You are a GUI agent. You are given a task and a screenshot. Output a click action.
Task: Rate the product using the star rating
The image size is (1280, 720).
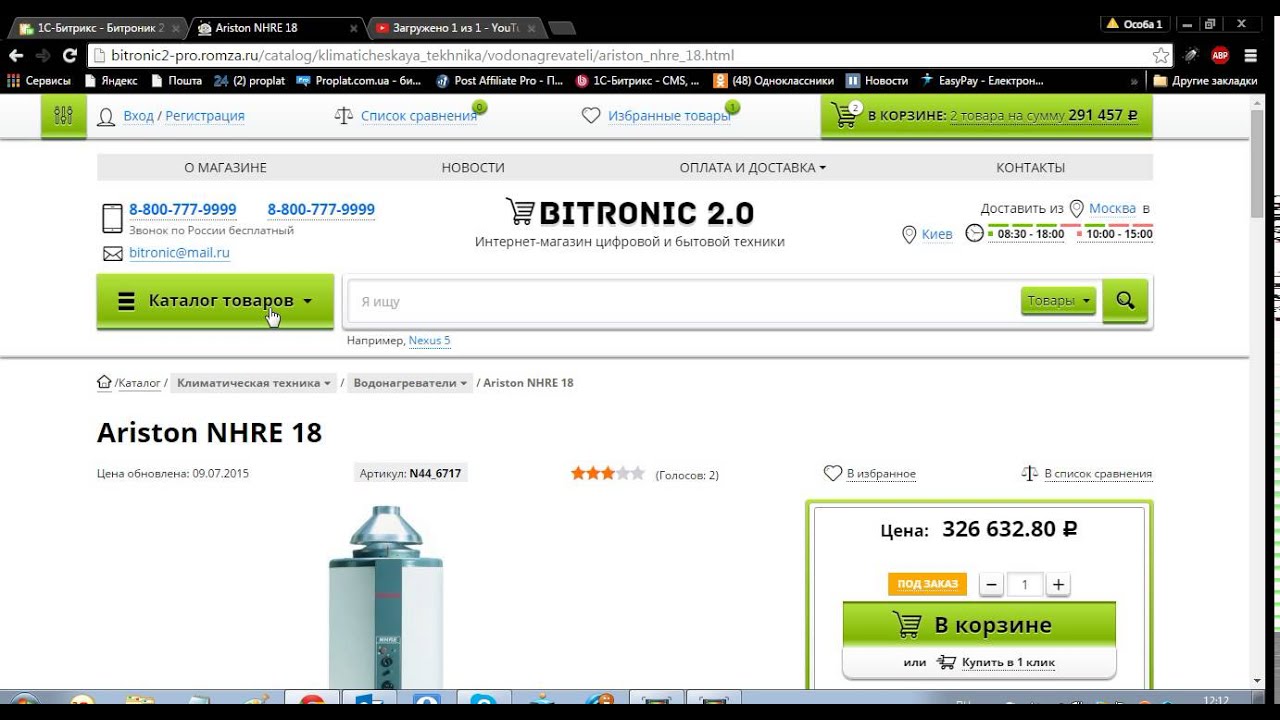click(x=608, y=473)
